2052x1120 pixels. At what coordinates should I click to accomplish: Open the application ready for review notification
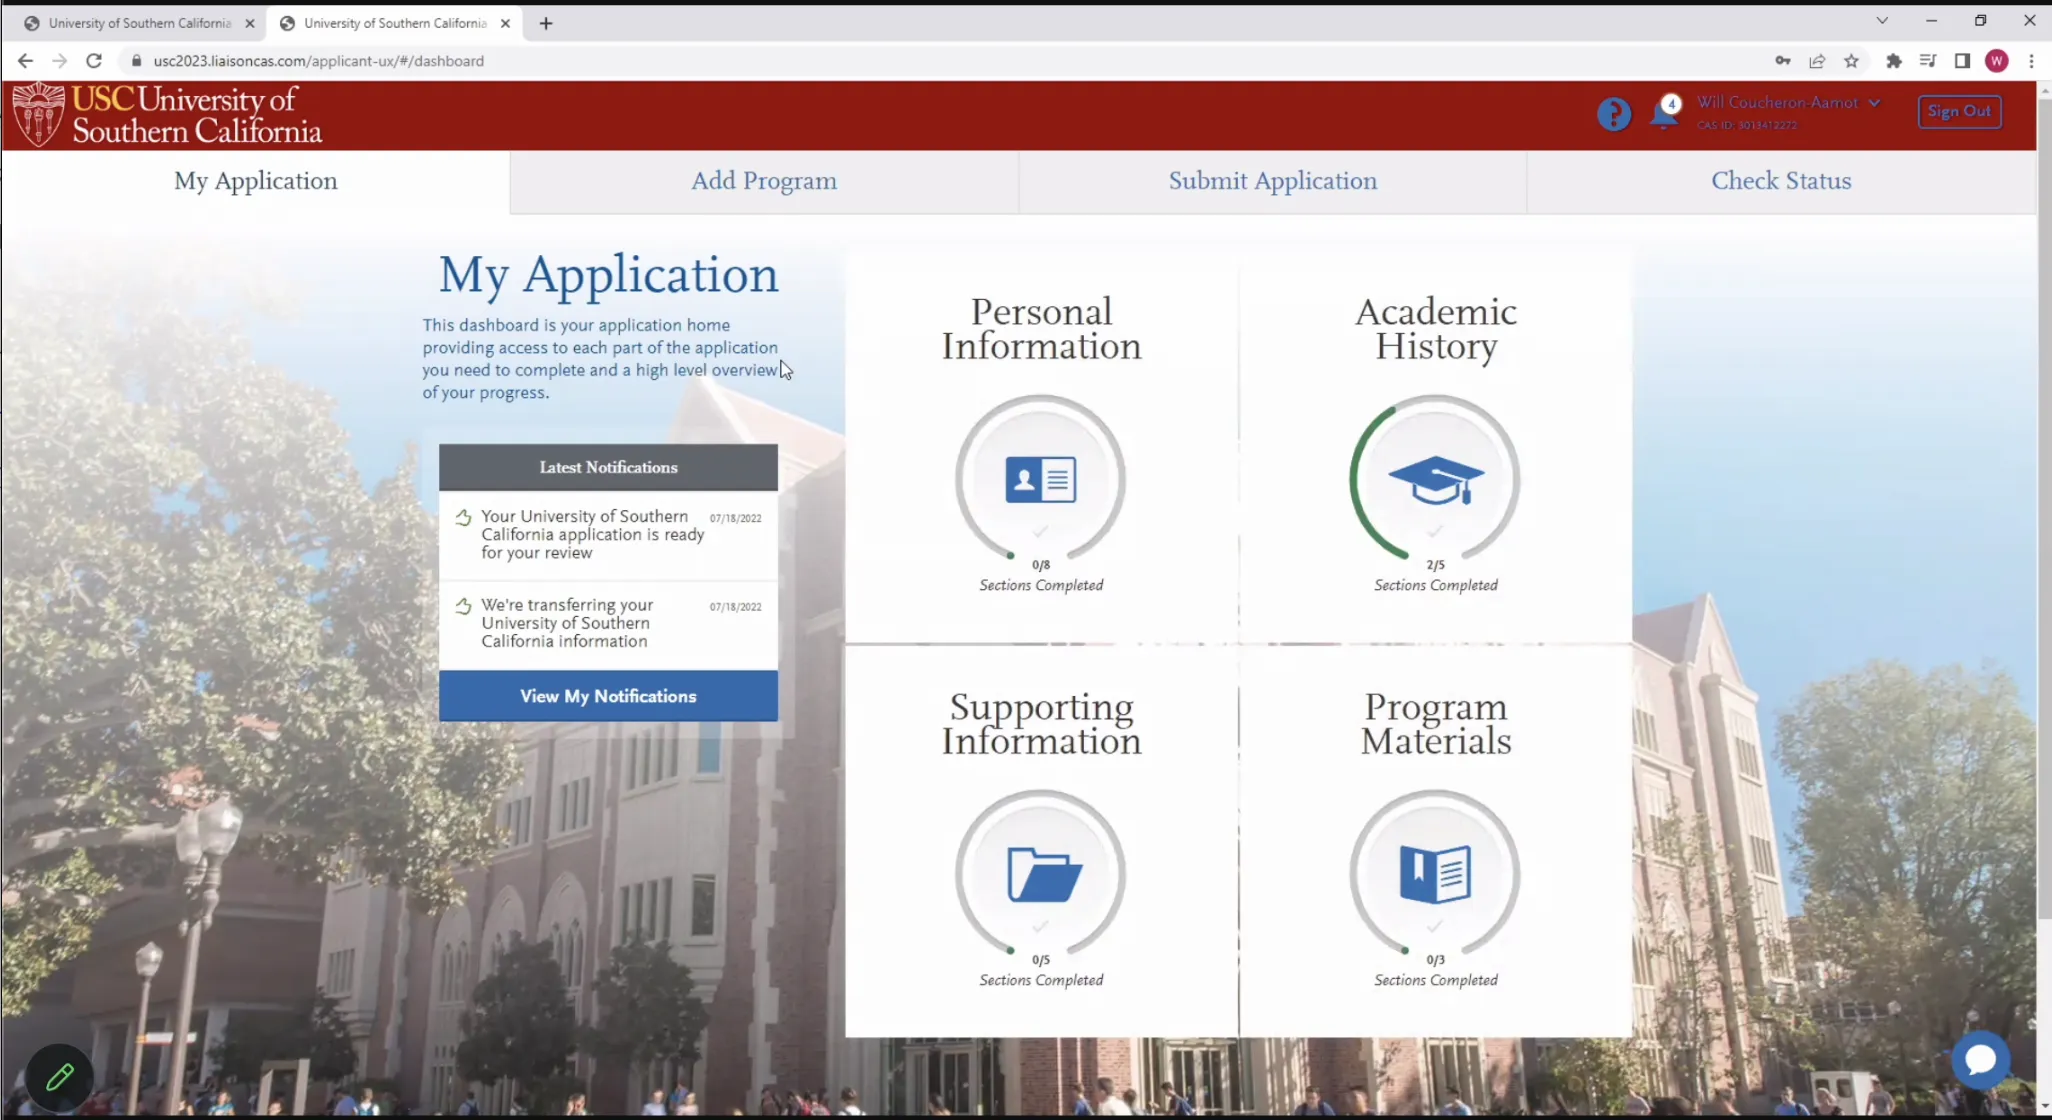click(x=592, y=534)
